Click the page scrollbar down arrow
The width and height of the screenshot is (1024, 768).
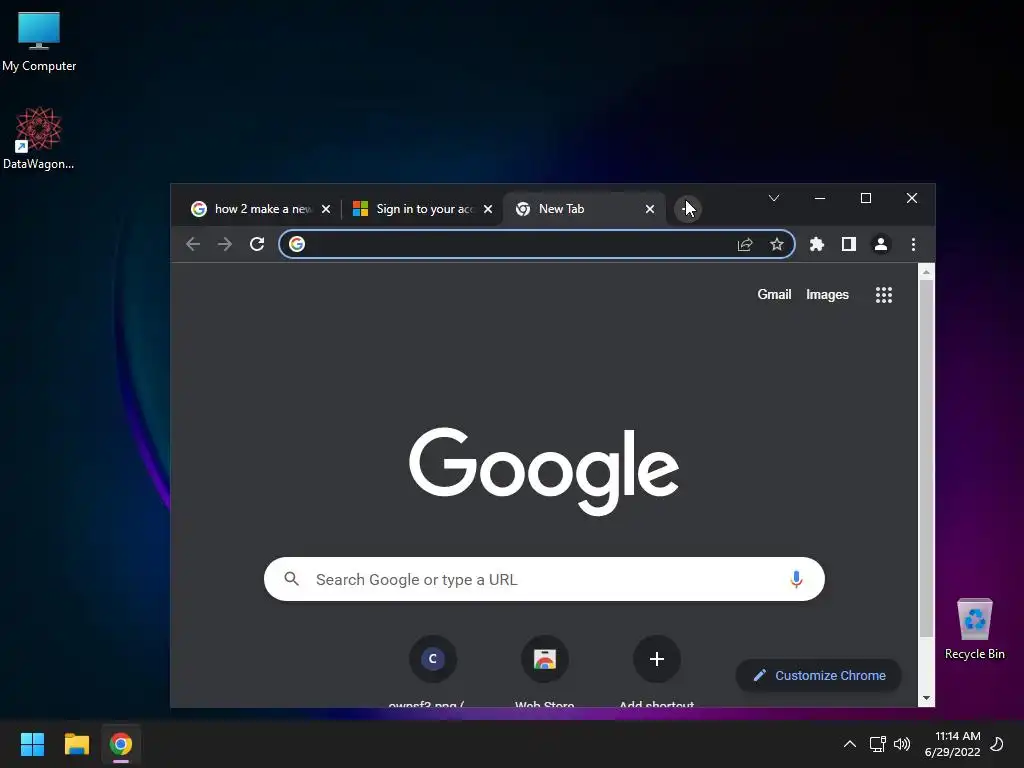[x=926, y=698]
